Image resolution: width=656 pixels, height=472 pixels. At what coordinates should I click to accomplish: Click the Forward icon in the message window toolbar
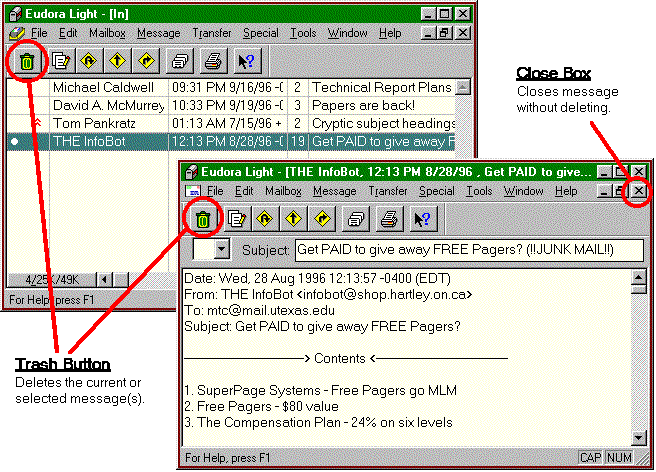pos(293,219)
